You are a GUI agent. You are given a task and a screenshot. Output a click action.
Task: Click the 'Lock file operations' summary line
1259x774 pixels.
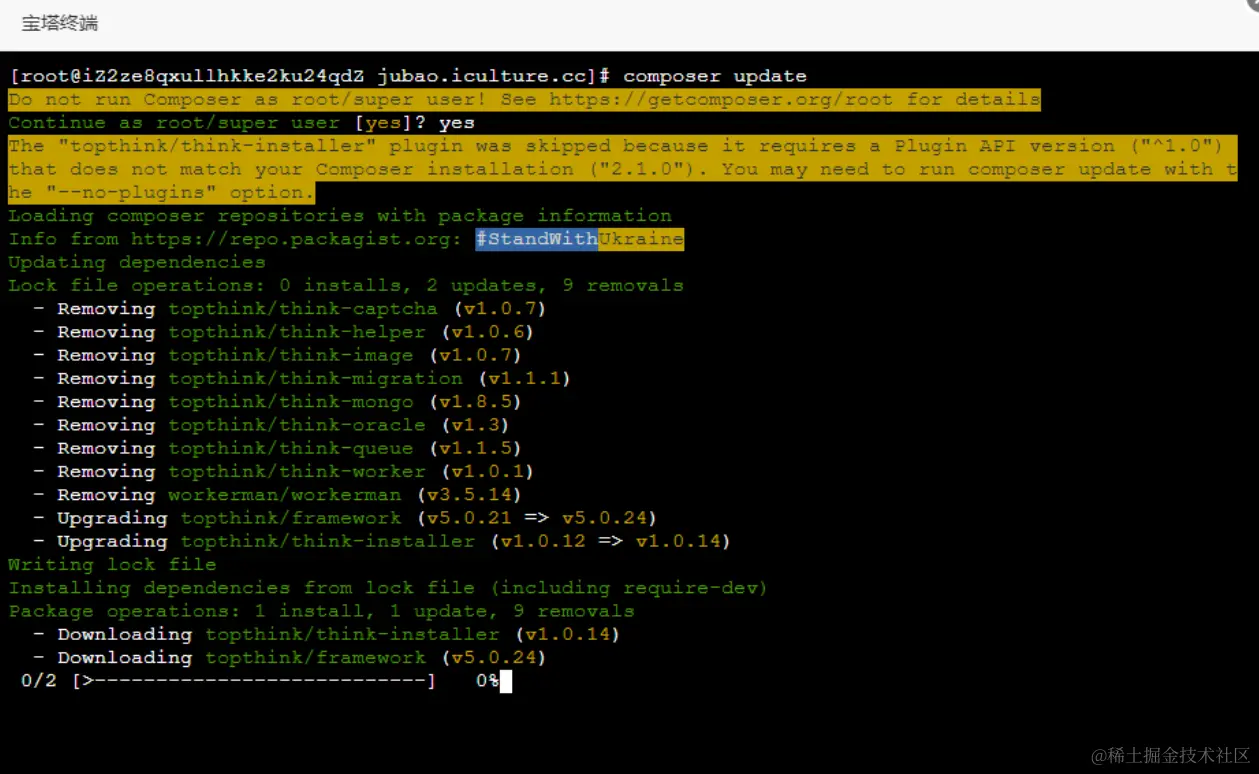[x=346, y=285]
